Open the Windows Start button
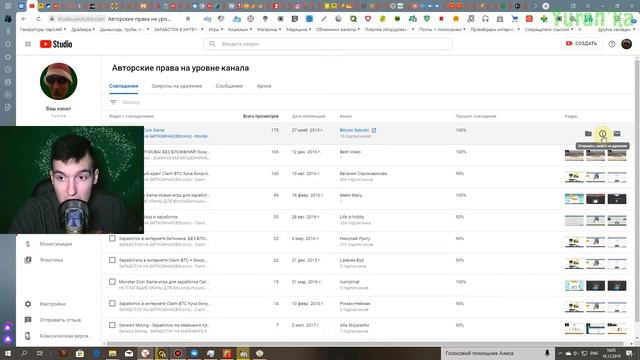The image size is (640, 360). 8,353
